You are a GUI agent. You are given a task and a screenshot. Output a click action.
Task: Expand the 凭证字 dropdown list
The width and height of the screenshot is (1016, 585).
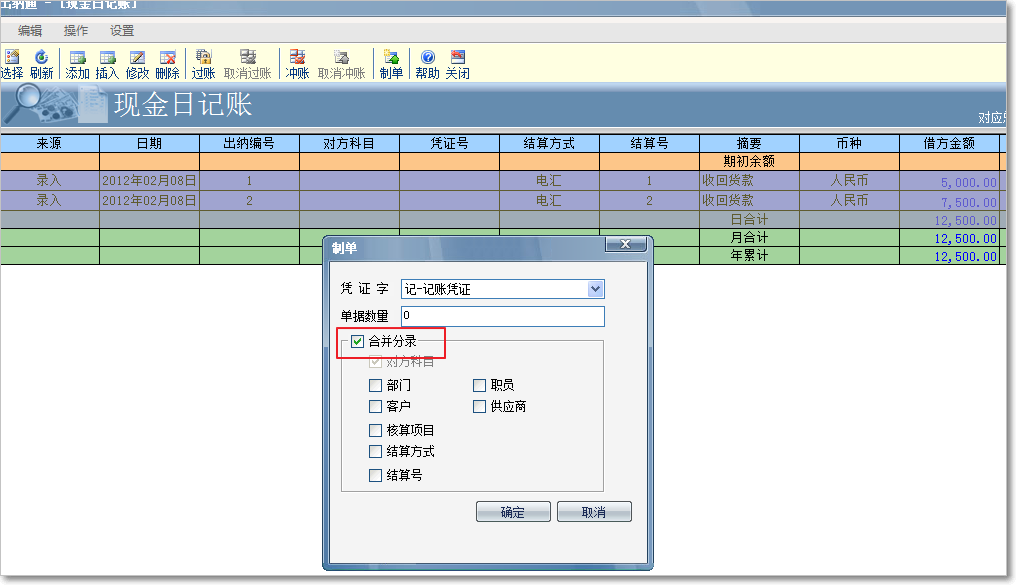click(596, 289)
